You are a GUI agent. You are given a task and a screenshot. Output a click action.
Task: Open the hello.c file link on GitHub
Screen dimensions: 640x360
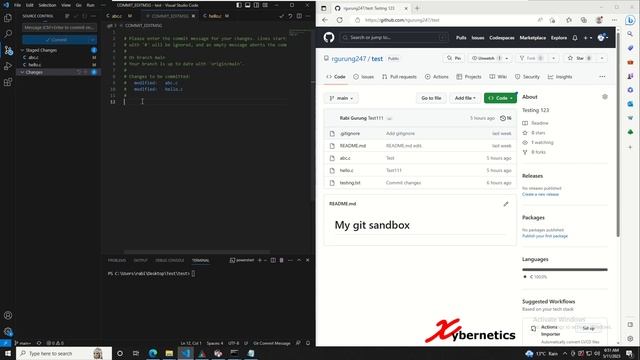coord(347,170)
